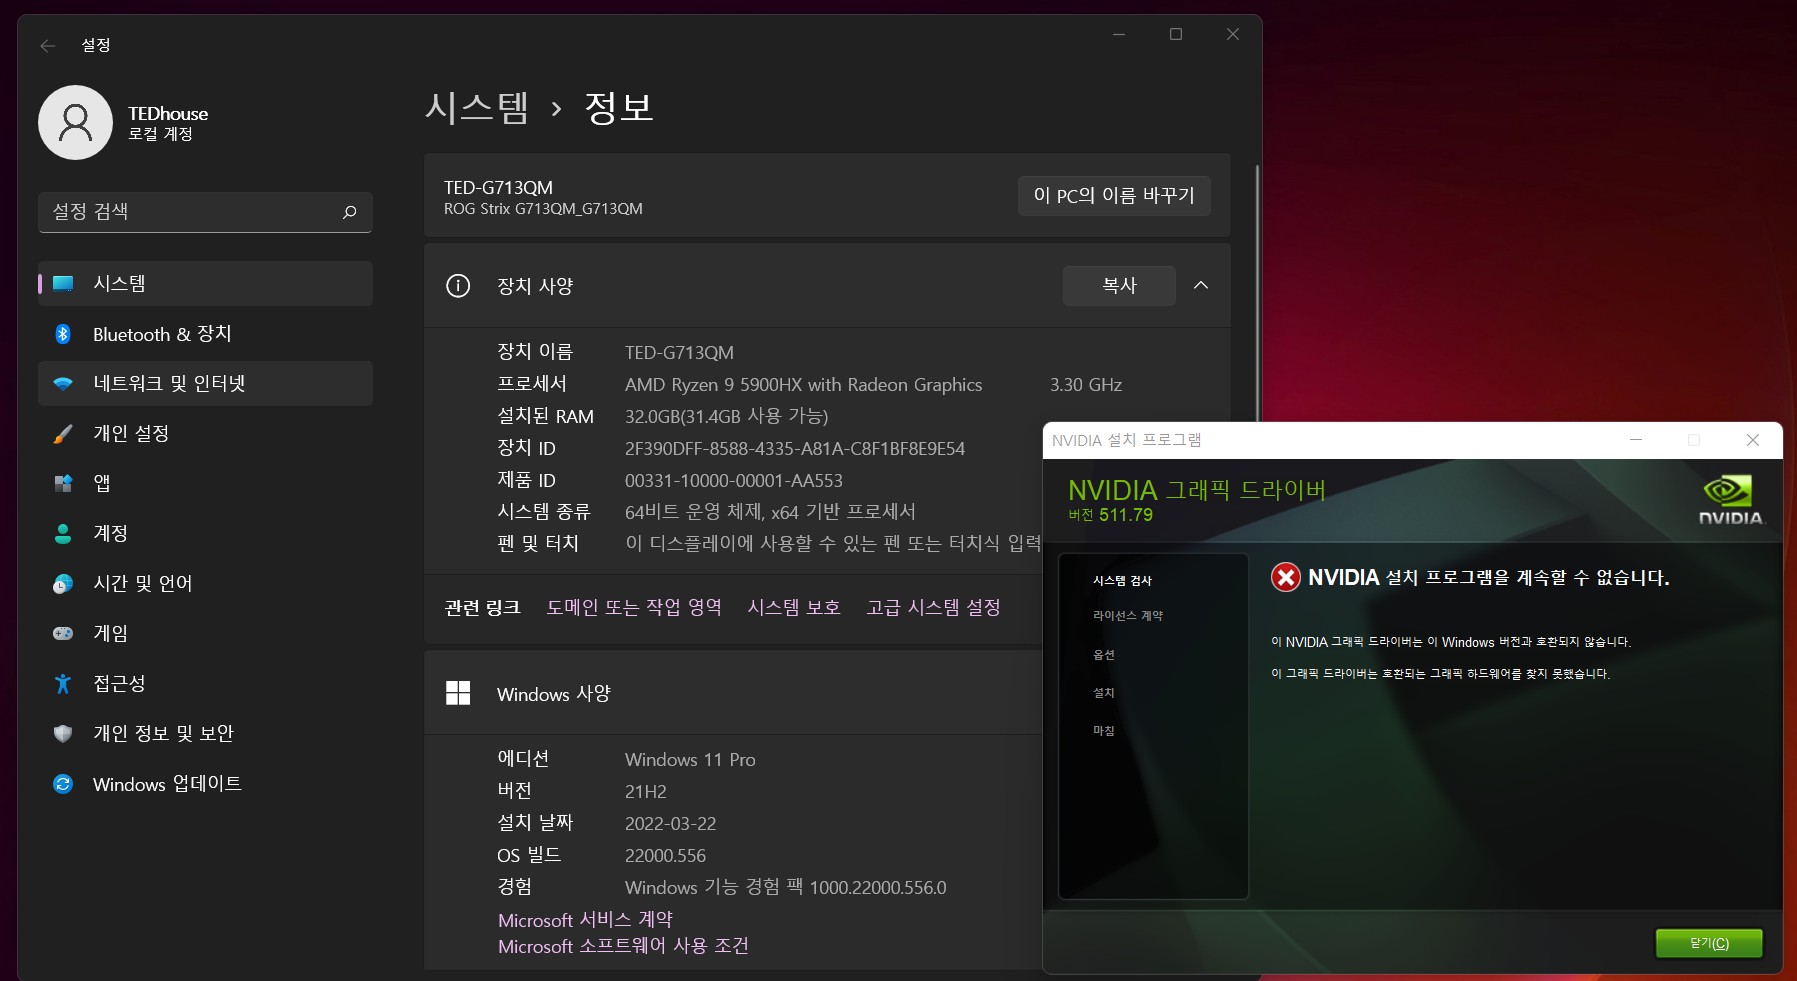
Task: Open Bluetooth & 장치 category
Action: [205, 334]
